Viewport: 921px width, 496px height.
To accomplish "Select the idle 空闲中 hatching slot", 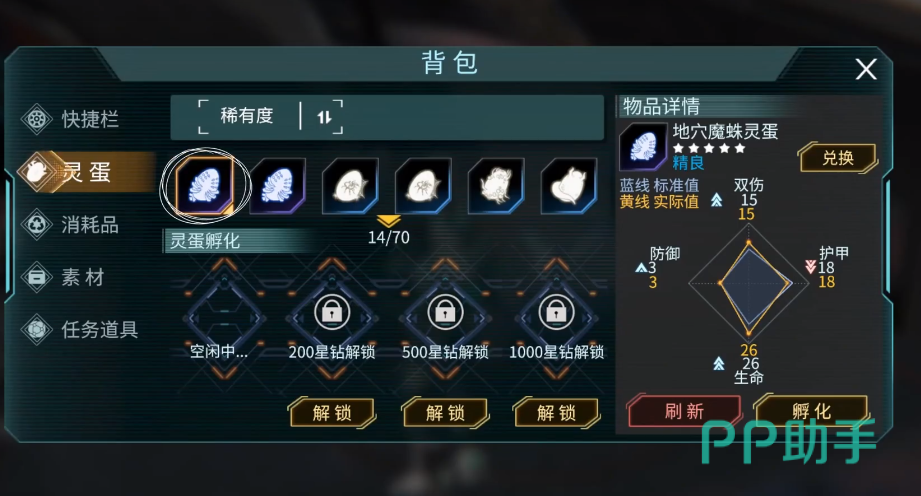I will pos(224,318).
